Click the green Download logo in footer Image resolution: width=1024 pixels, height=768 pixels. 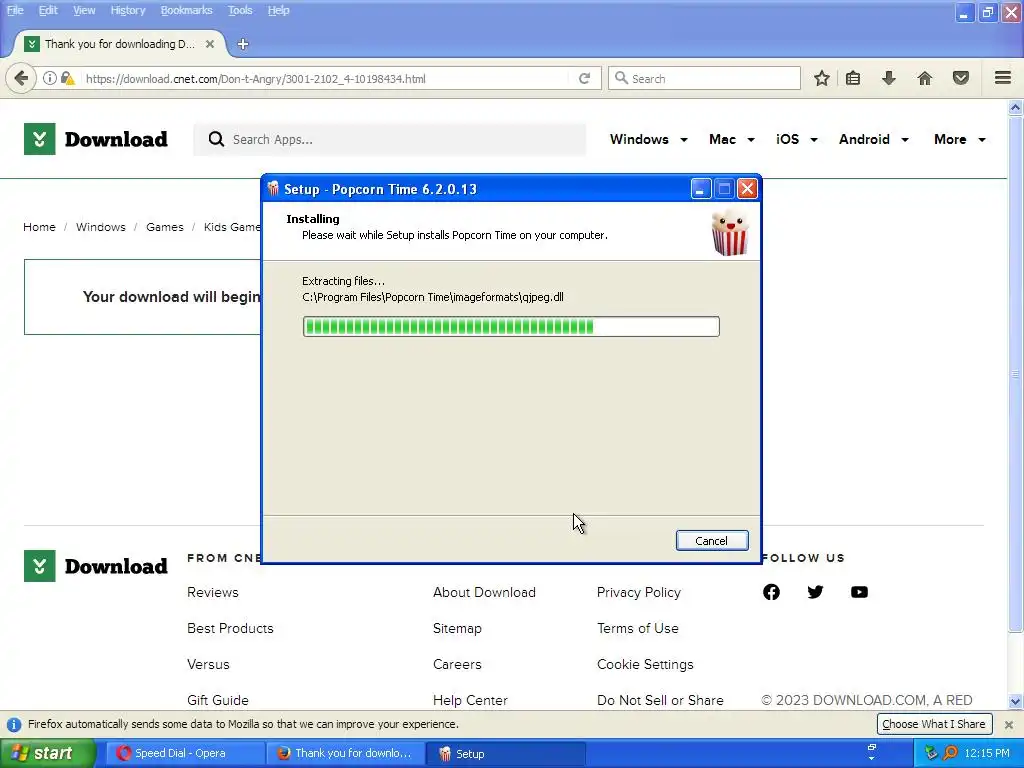[x=96, y=566]
